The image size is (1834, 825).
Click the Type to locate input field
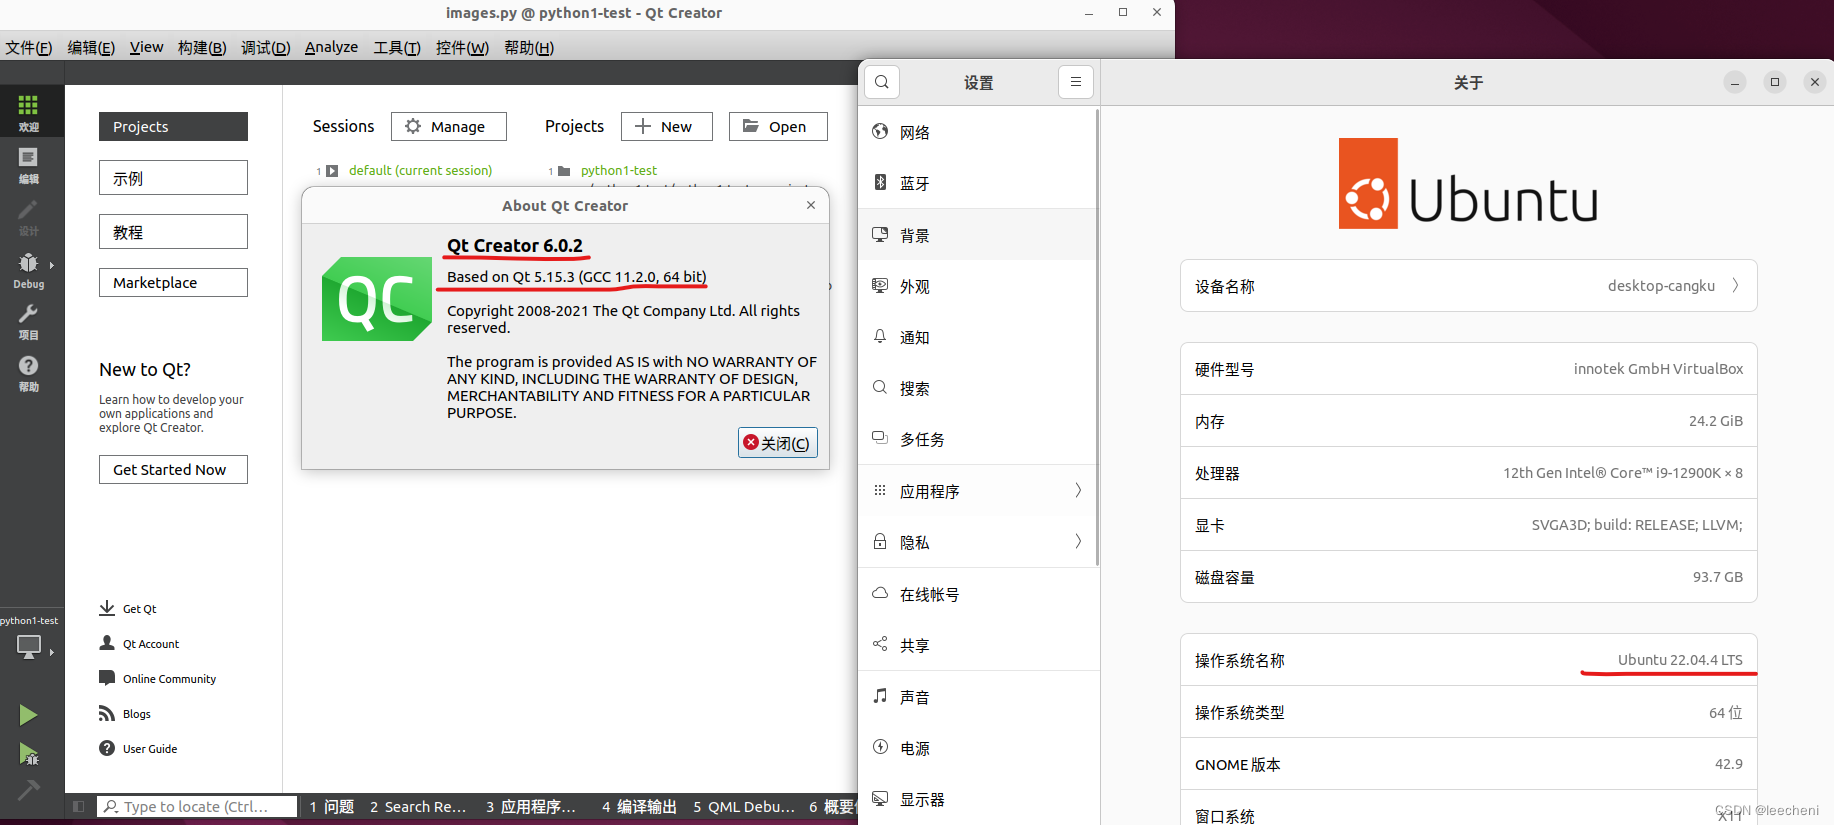click(197, 806)
